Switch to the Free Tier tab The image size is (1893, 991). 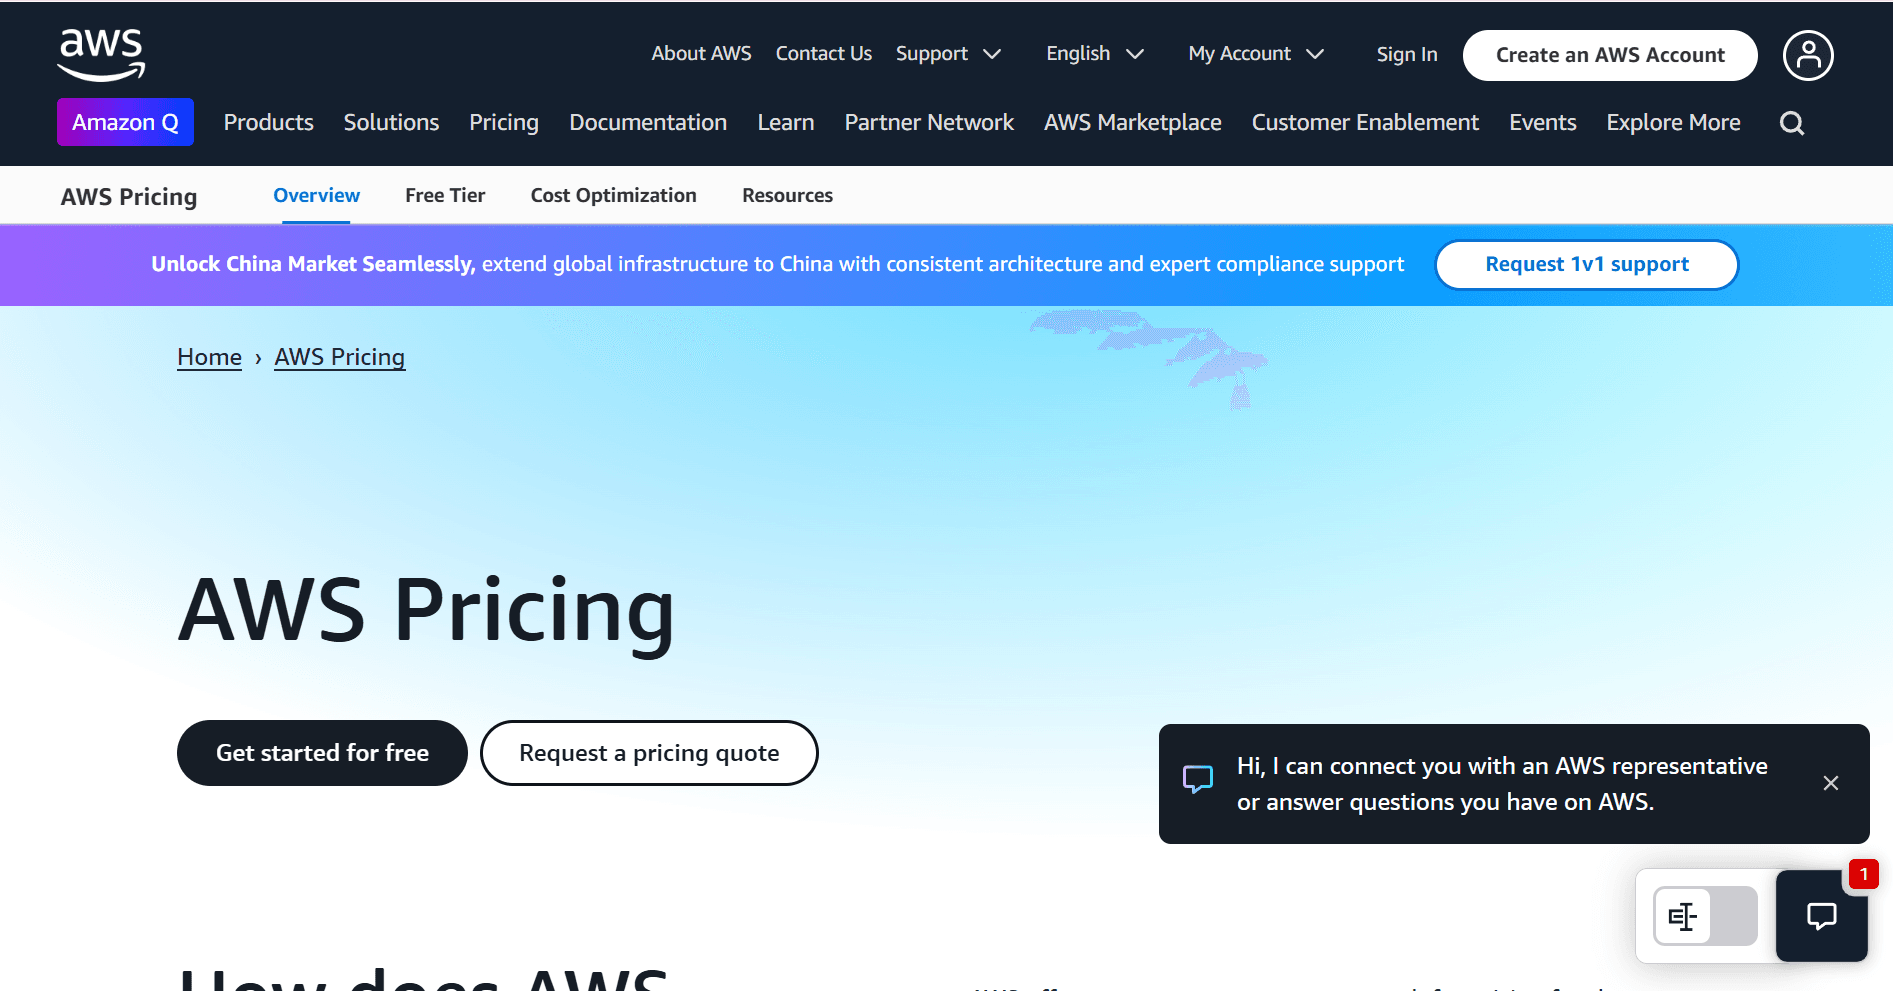(x=444, y=195)
